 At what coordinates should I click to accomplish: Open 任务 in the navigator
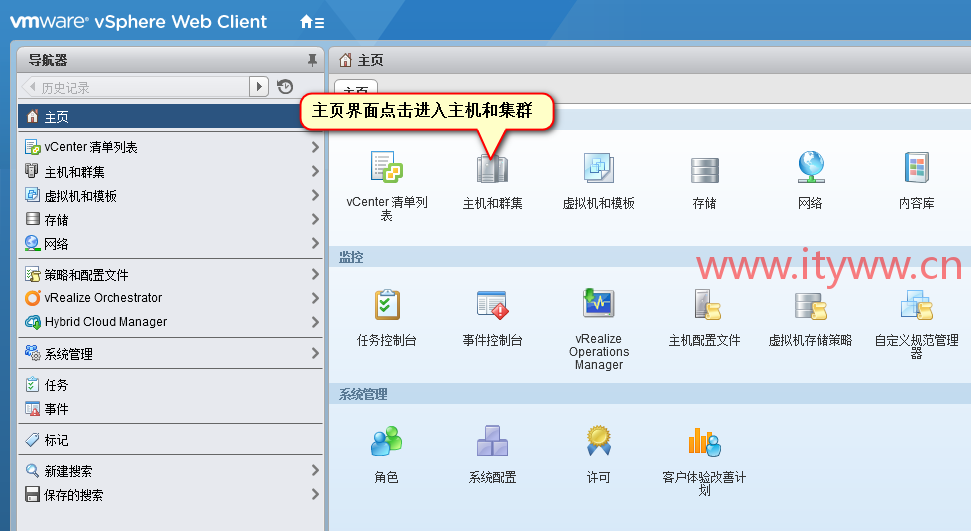pyautogui.click(x=171, y=385)
